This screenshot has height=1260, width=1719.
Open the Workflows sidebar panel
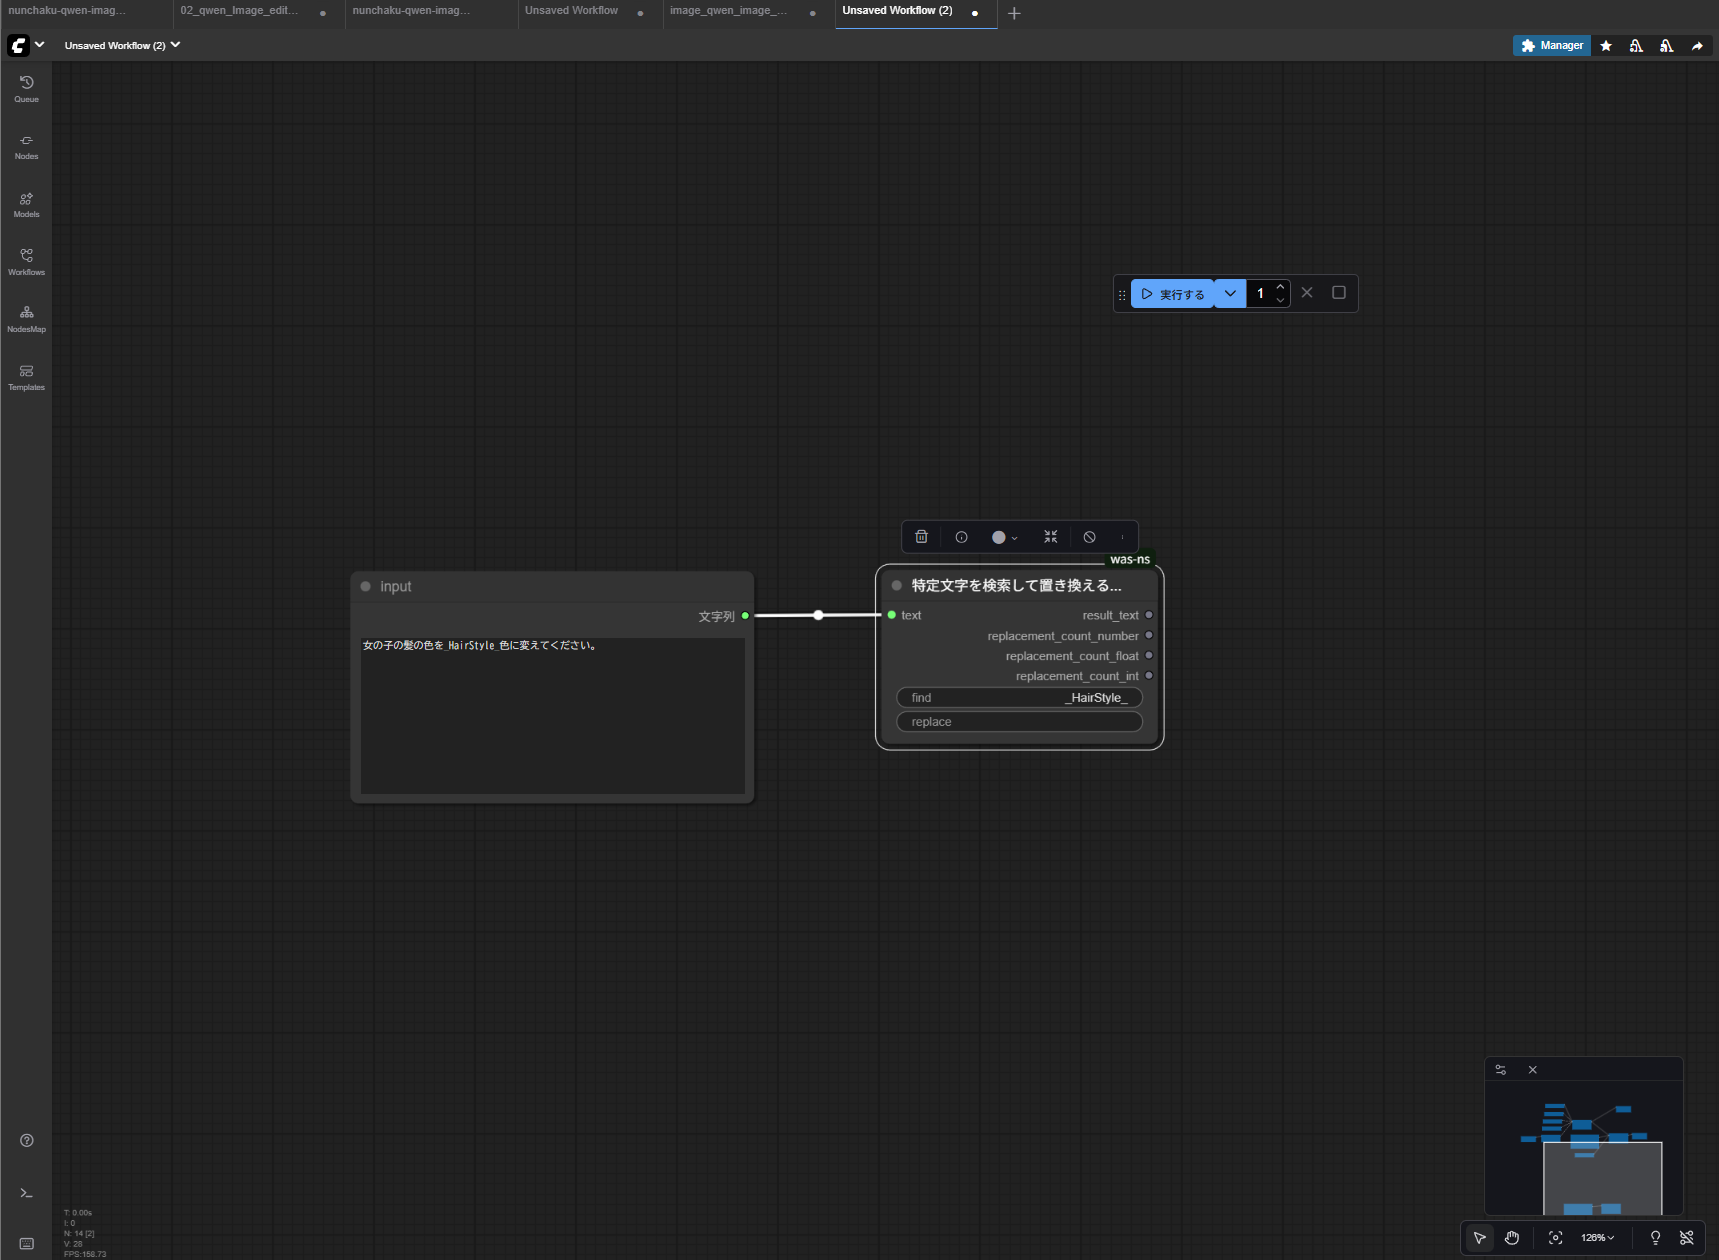tap(26, 262)
